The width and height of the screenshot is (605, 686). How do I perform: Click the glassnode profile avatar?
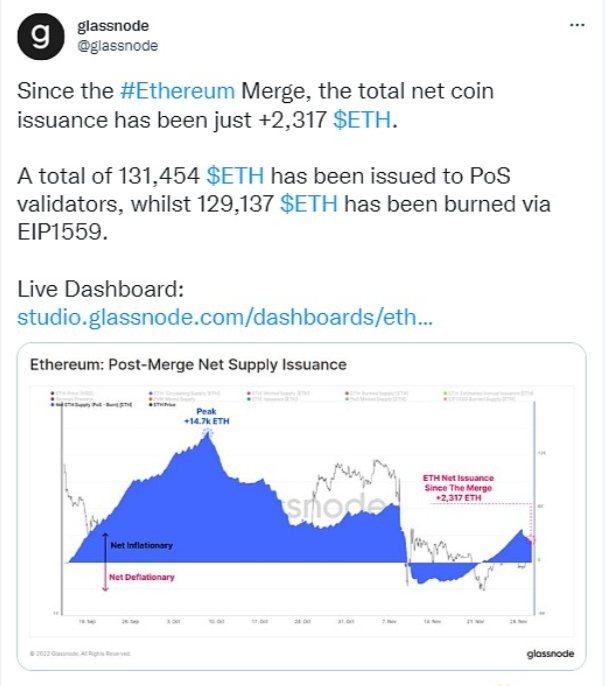[x=40, y=37]
